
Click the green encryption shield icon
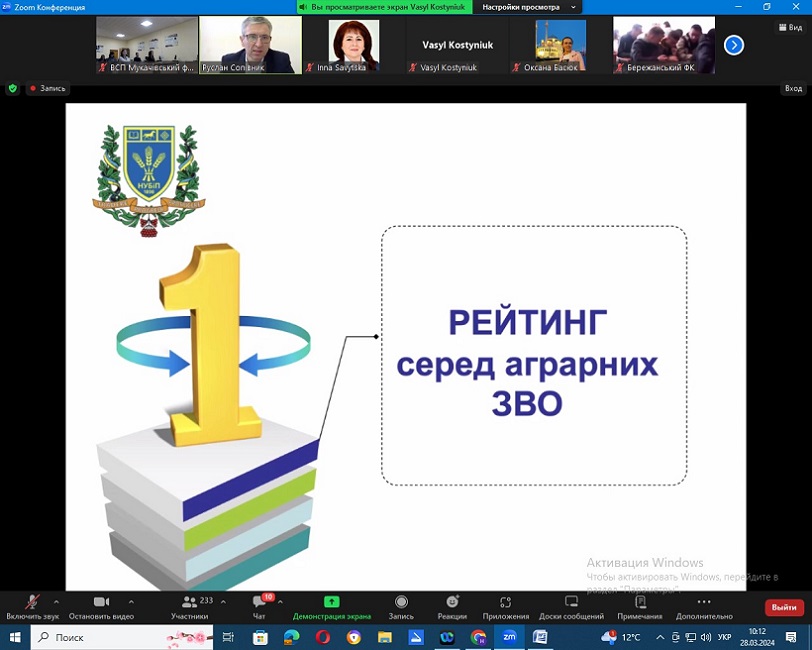coord(13,89)
